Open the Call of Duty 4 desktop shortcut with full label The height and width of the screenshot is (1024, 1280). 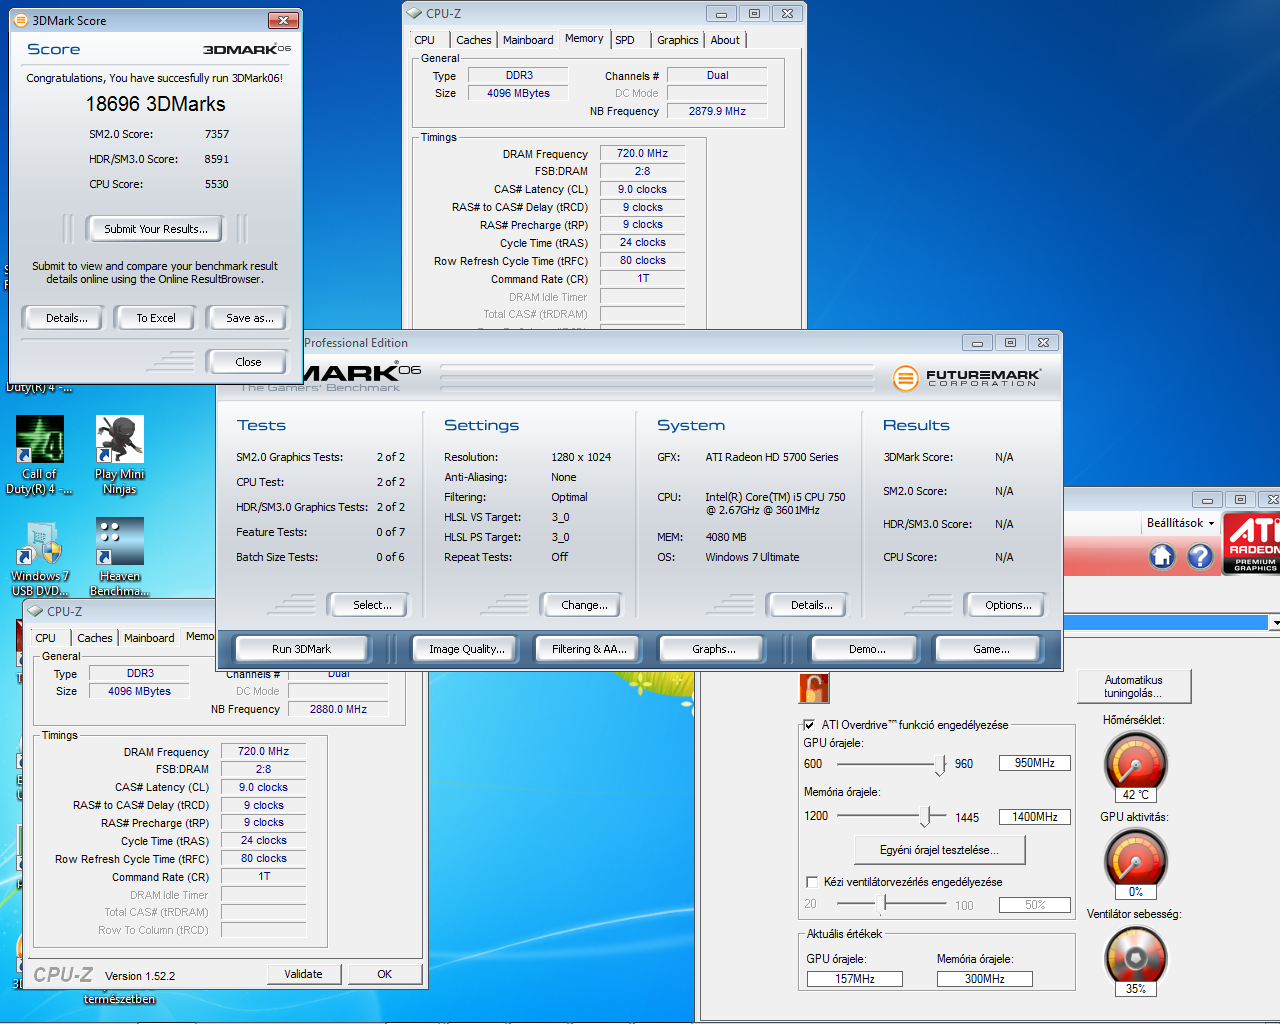pos(39,456)
